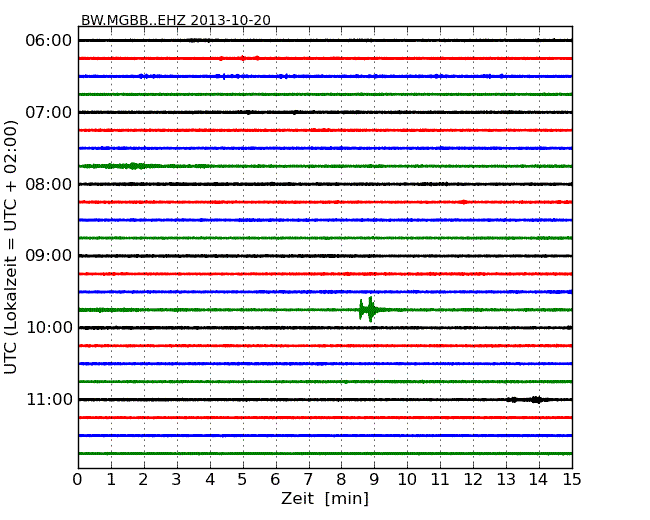
Task: Click the red trace blip near minute 5
Action: point(243,58)
